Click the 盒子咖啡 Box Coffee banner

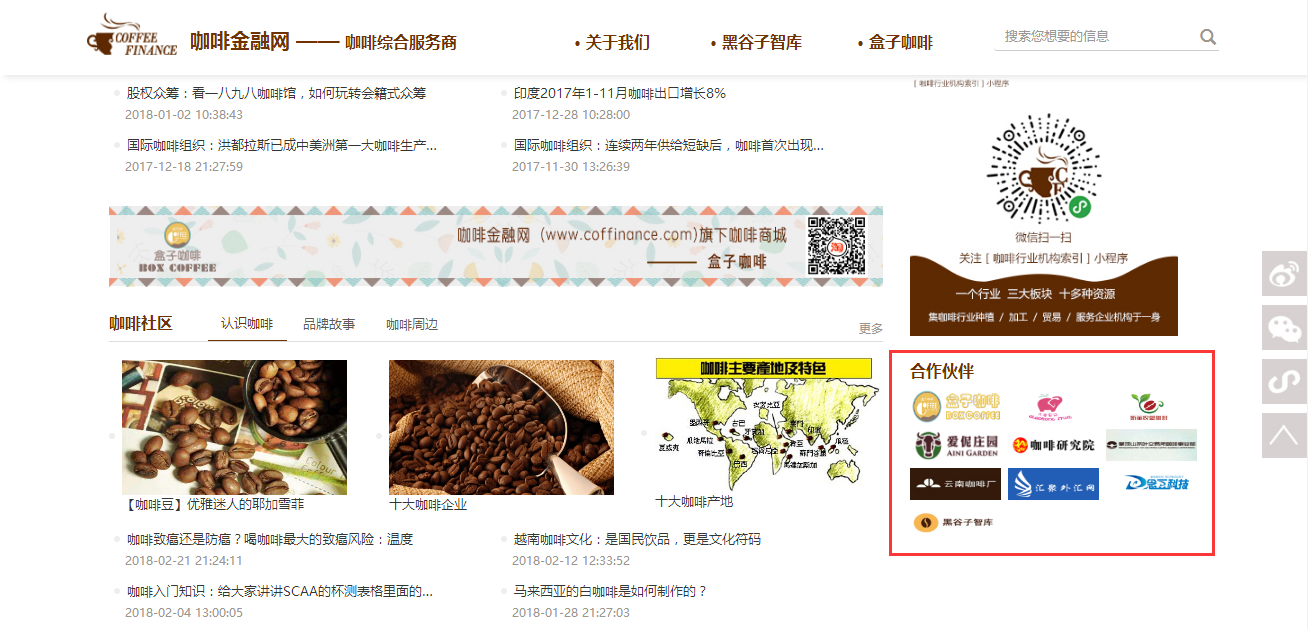pyautogui.click(x=496, y=246)
